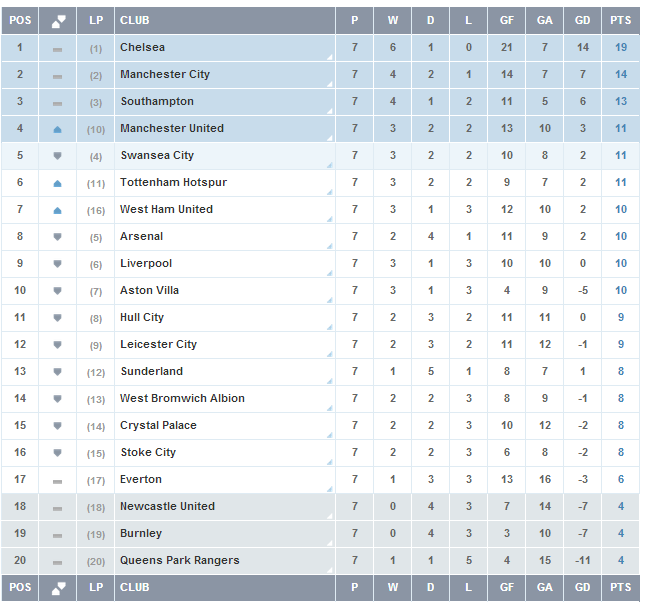Expand Queens Park Rangers row triangle
The width and height of the screenshot is (657, 608).
(330, 570)
